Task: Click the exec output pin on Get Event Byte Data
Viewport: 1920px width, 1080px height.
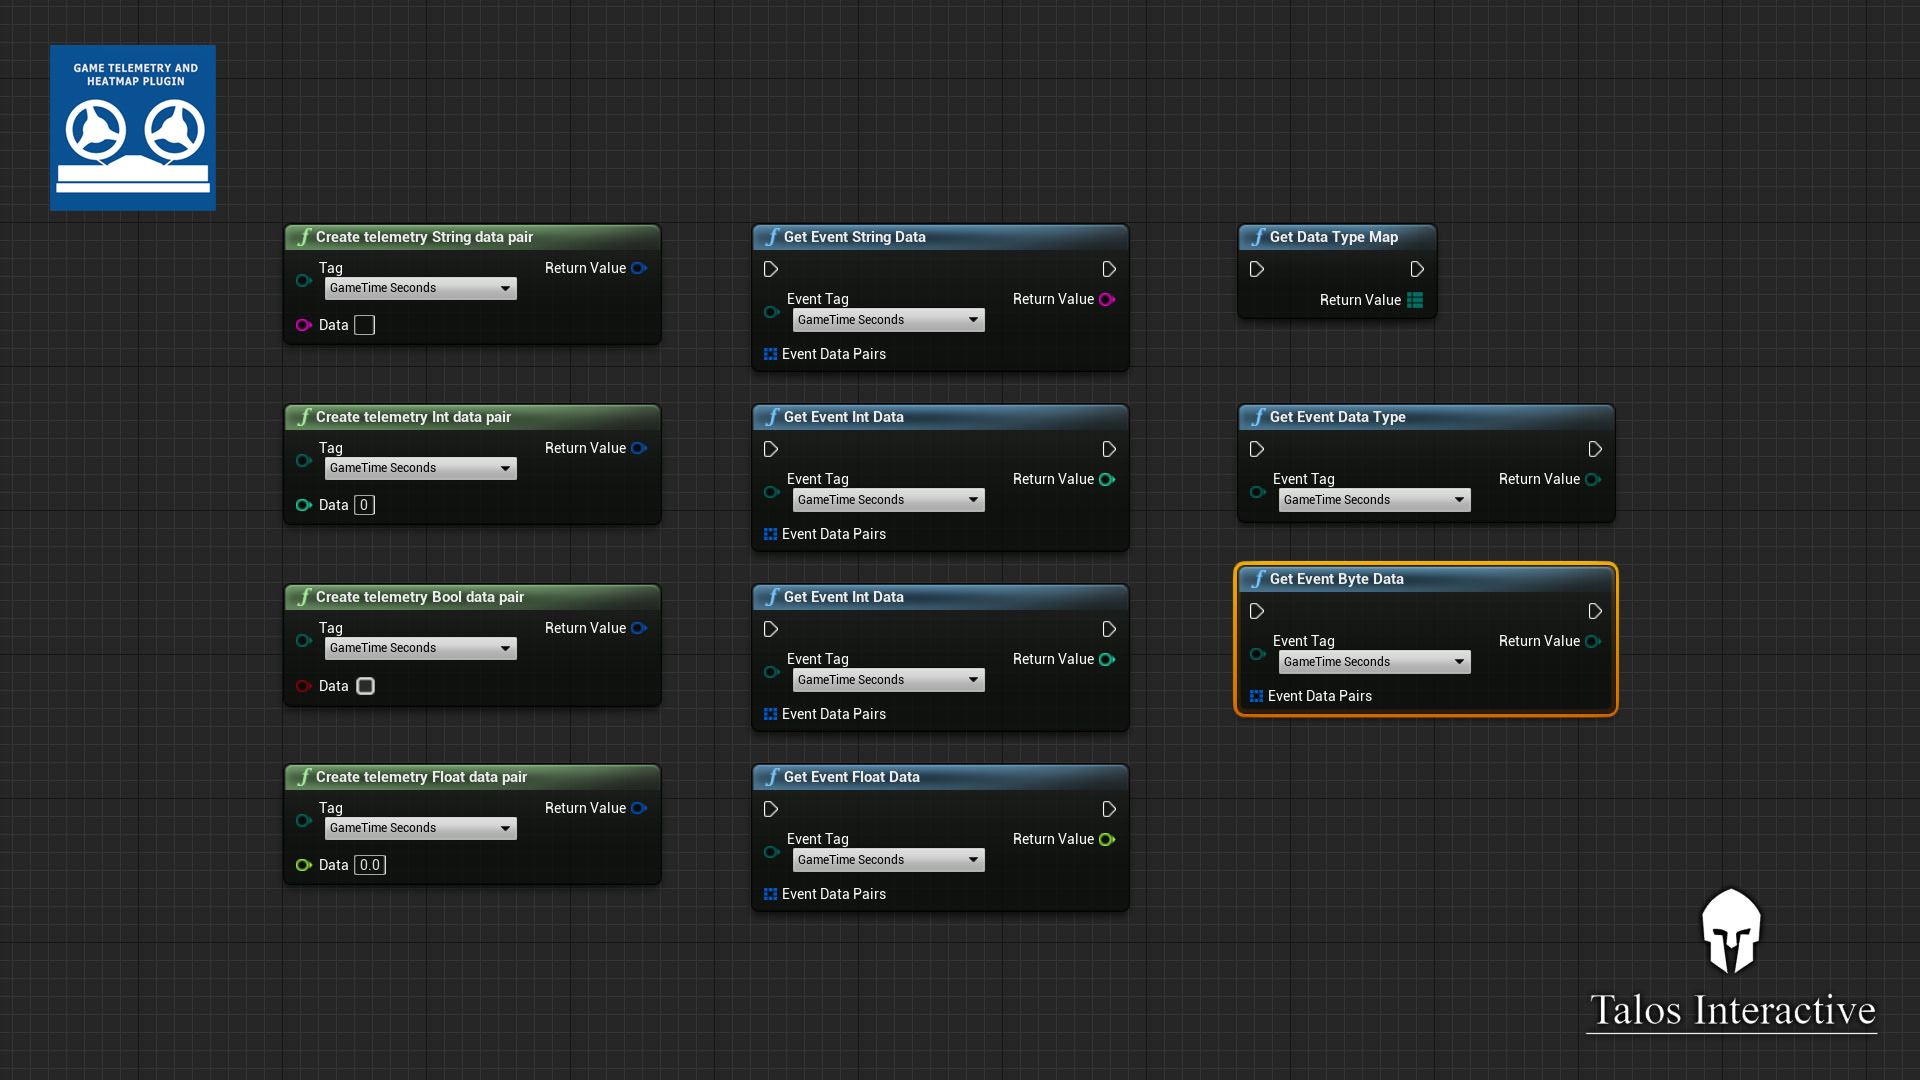Action: [1595, 611]
